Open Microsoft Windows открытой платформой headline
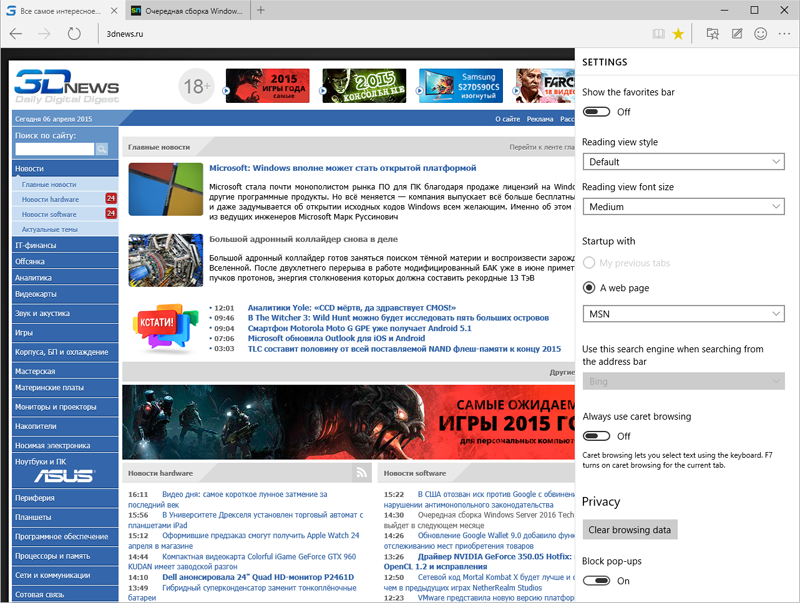Image resolution: width=800 pixels, height=603 pixels. tap(342, 168)
